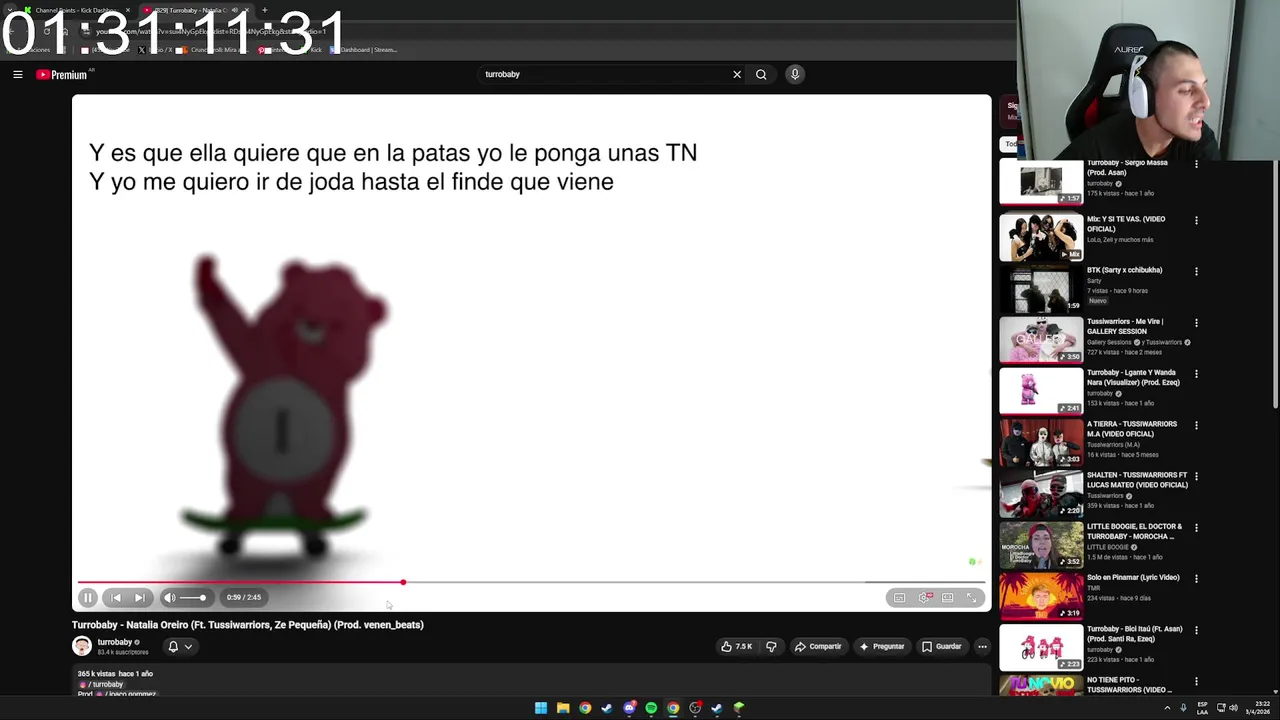Mute the video volume speaker

click(169, 597)
